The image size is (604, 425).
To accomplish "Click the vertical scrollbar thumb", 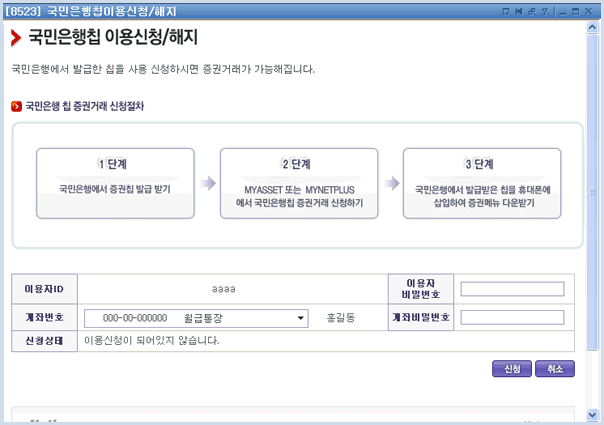I will click(592, 192).
